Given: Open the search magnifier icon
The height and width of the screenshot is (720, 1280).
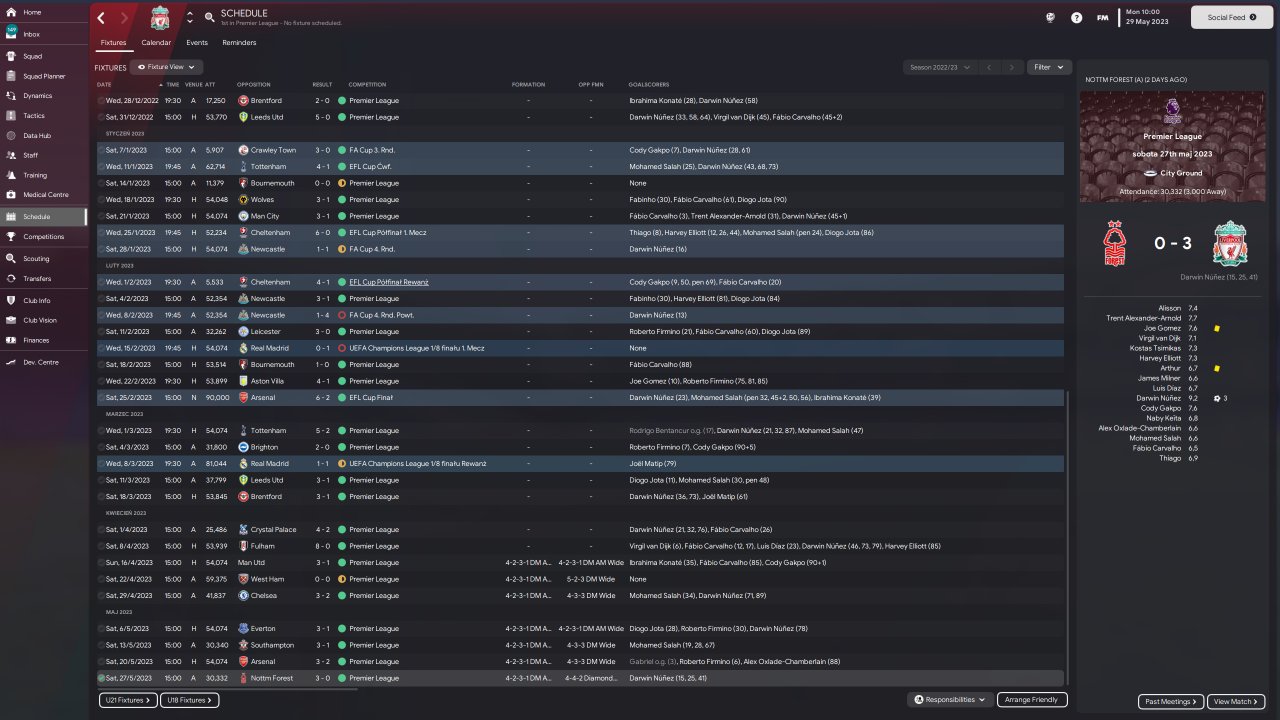Looking at the screenshot, I should pos(209,17).
